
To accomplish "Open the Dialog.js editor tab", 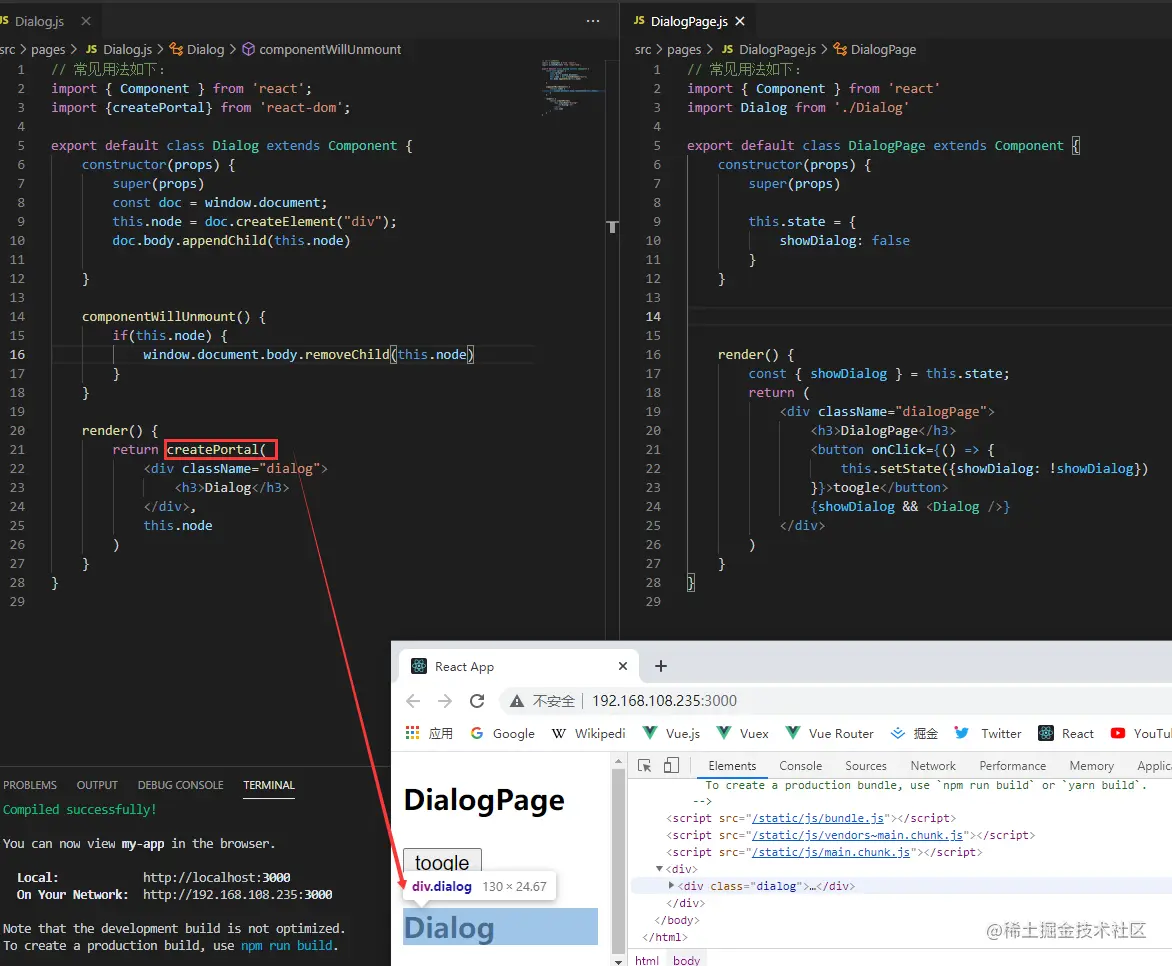I will [39, 22].
